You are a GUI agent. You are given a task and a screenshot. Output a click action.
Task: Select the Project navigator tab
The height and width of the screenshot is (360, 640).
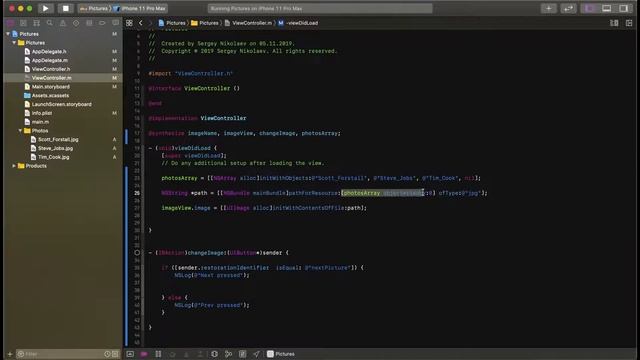pyautogui.click(x=10, y=23)
